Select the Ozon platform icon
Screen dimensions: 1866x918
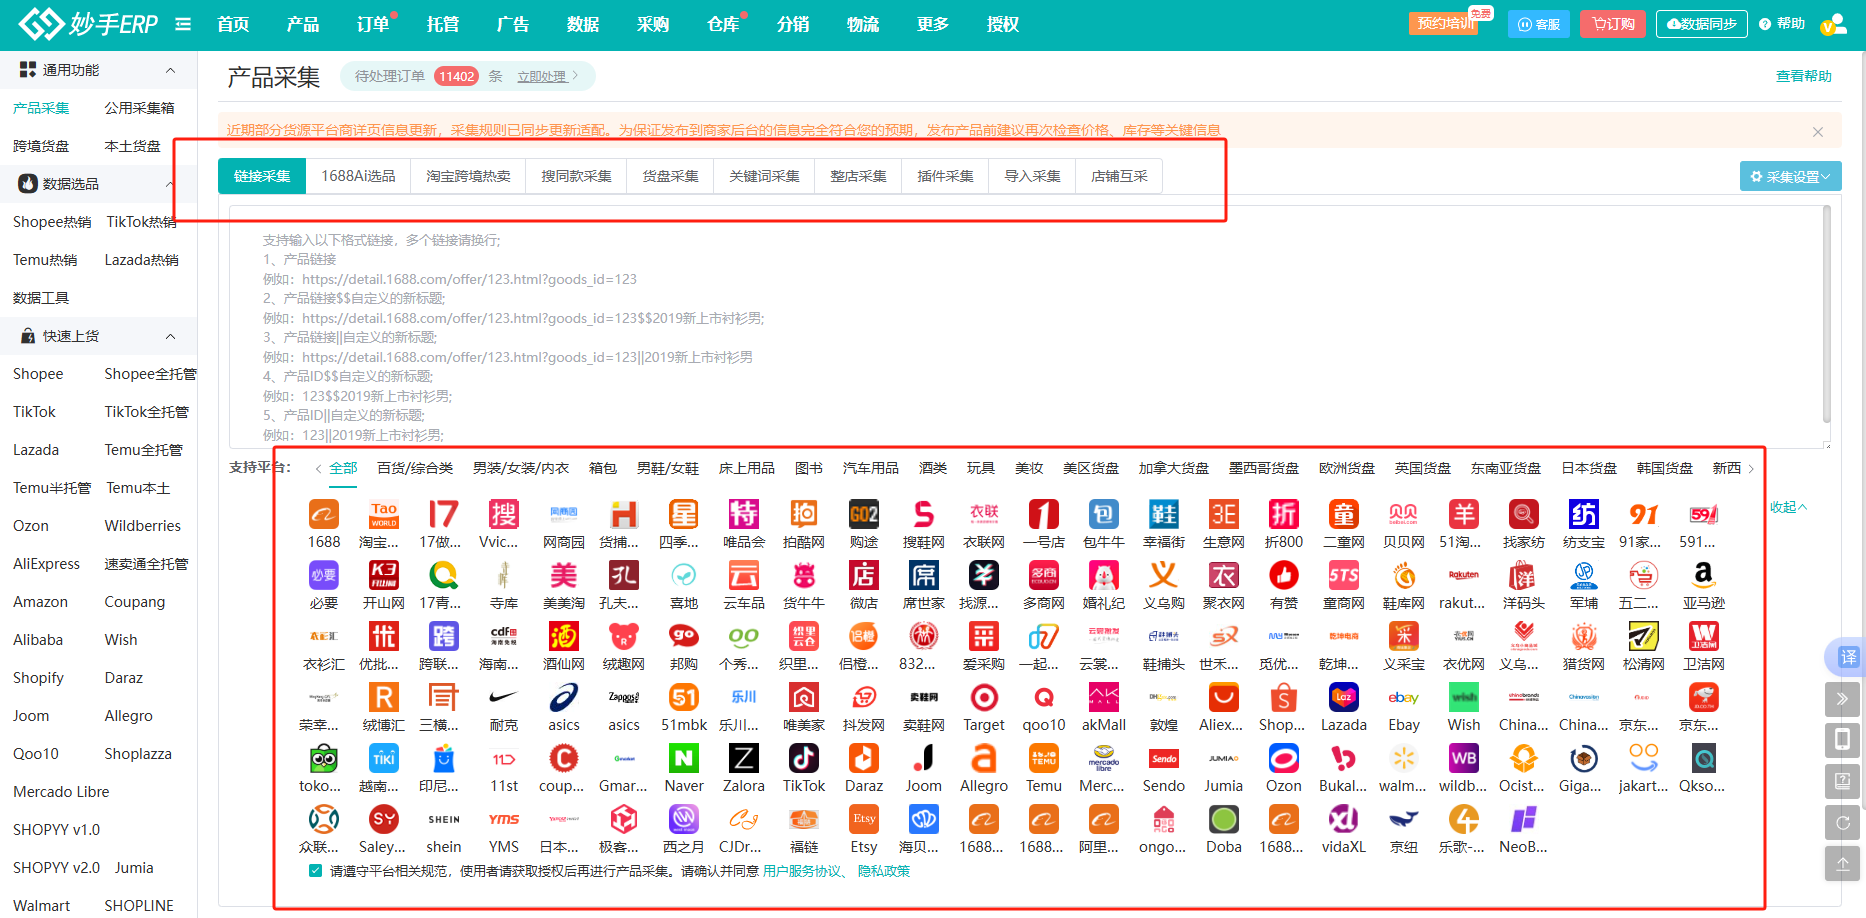point(1283,759)
